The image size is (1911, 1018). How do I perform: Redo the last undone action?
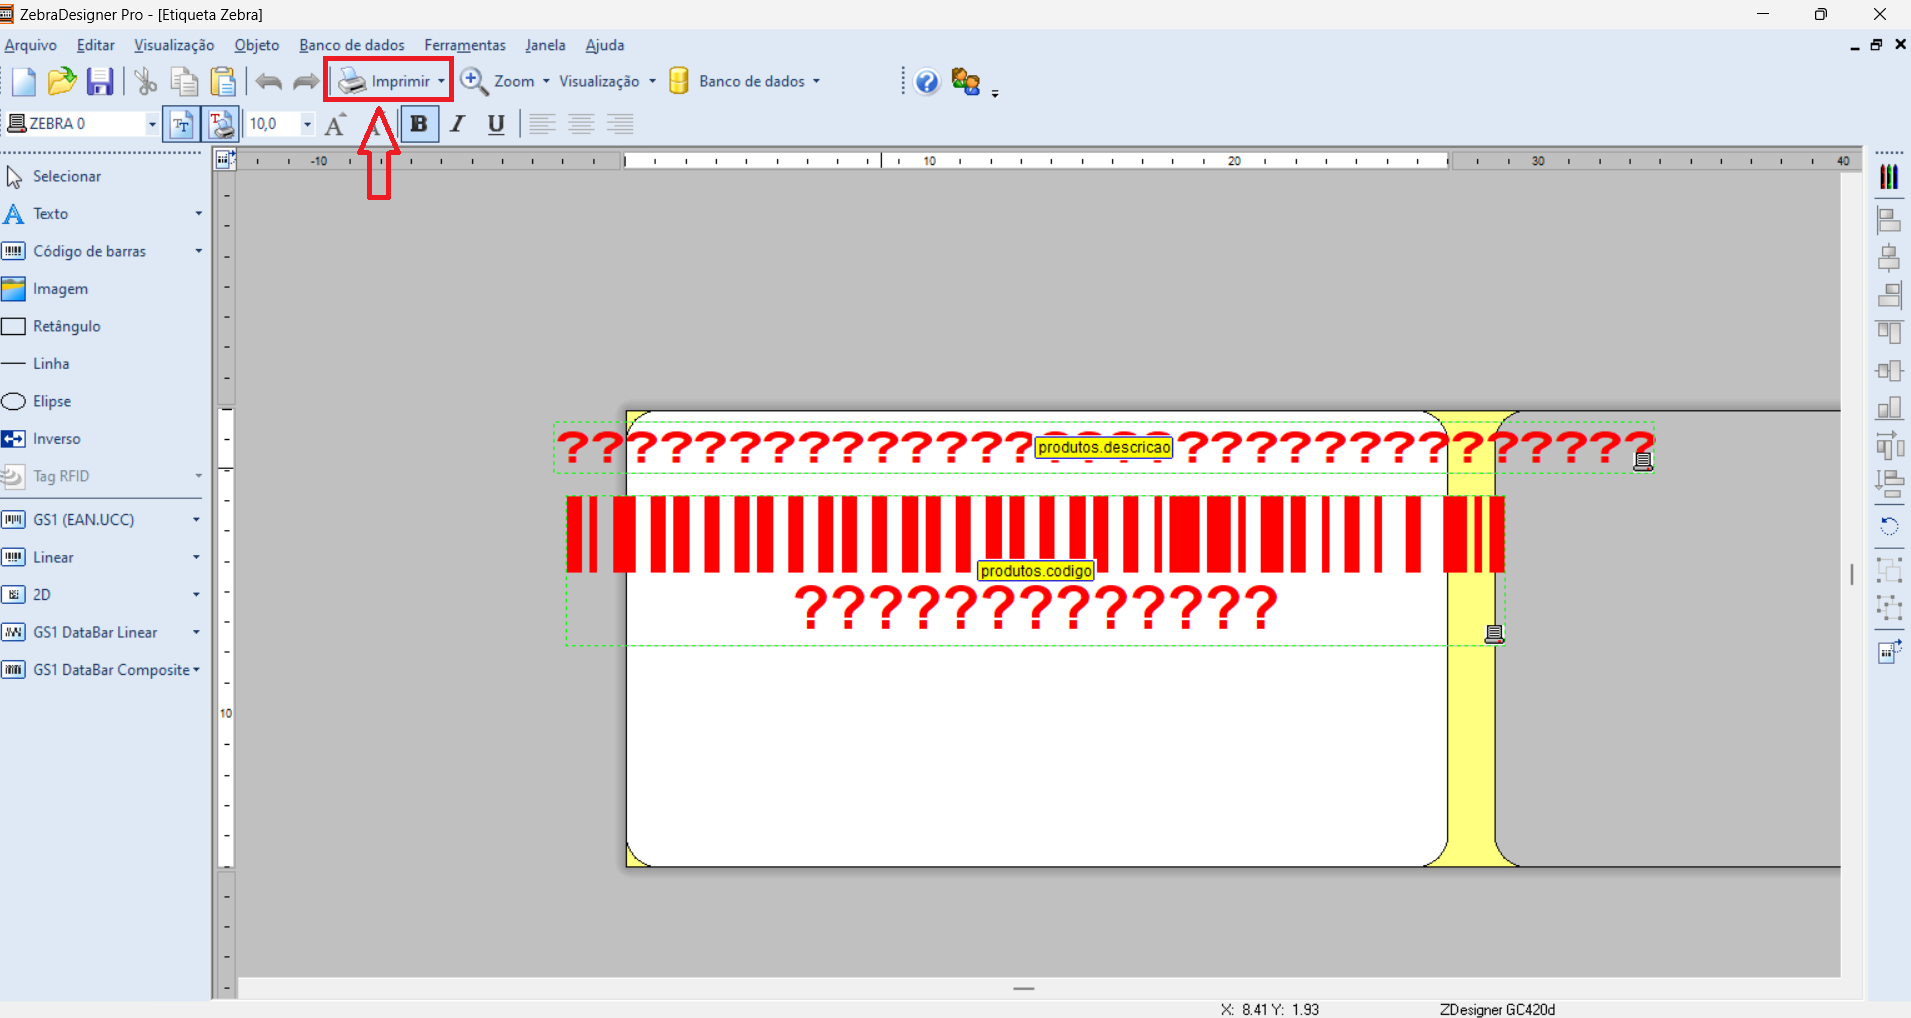coord(306,81)
